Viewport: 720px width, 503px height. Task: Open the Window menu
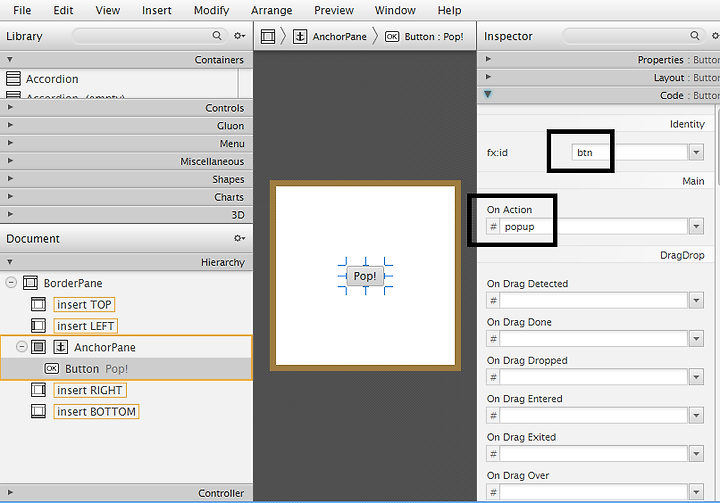click(395, 10)
